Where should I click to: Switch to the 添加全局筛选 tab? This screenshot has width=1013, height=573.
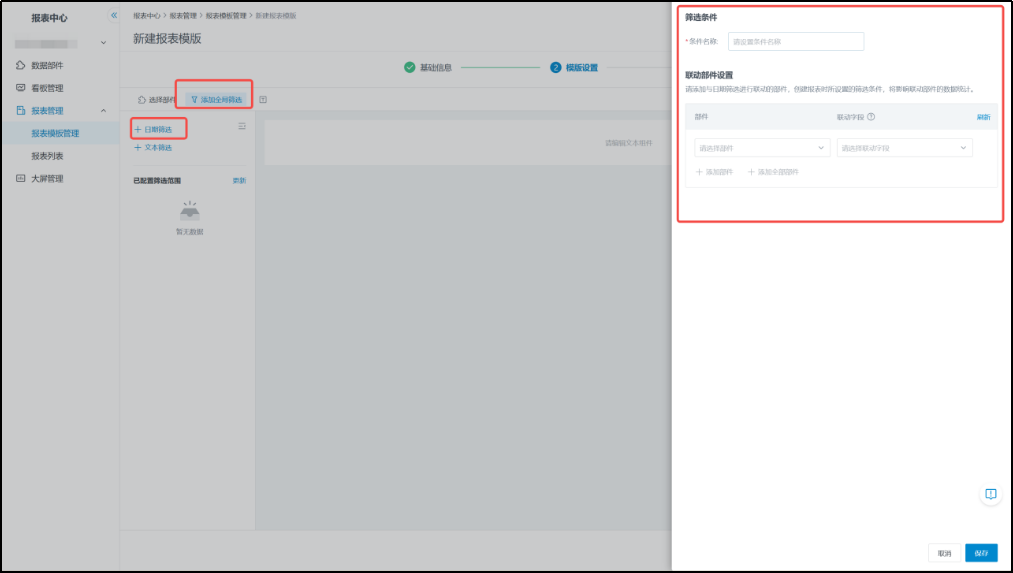[216, 99]
